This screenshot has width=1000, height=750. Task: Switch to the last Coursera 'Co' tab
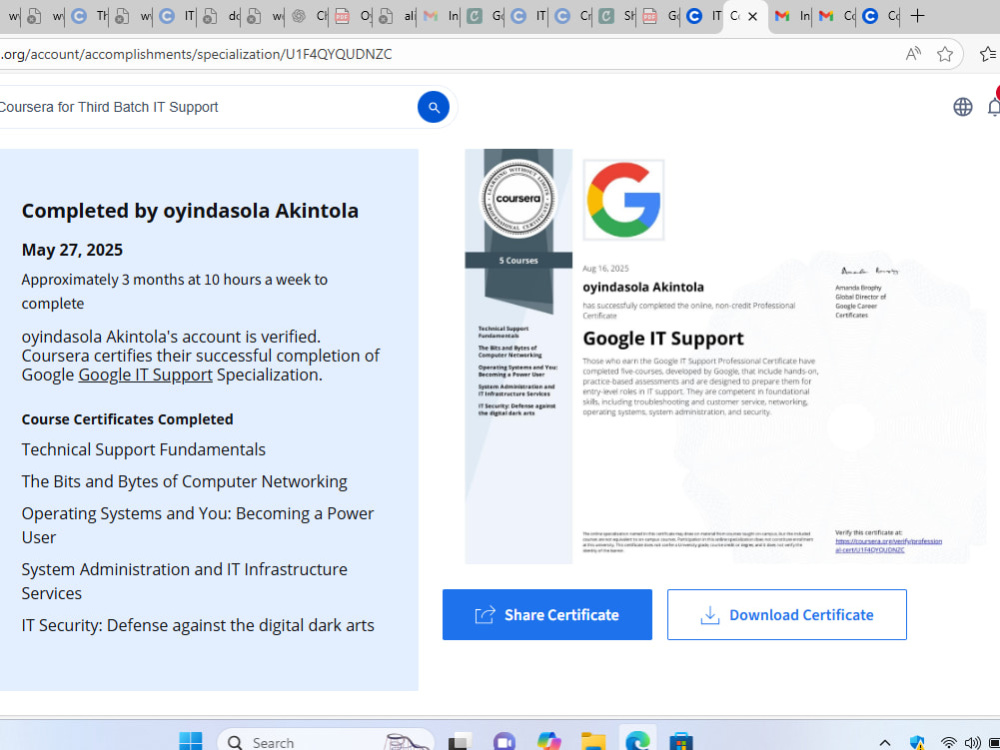coord(881,16)
